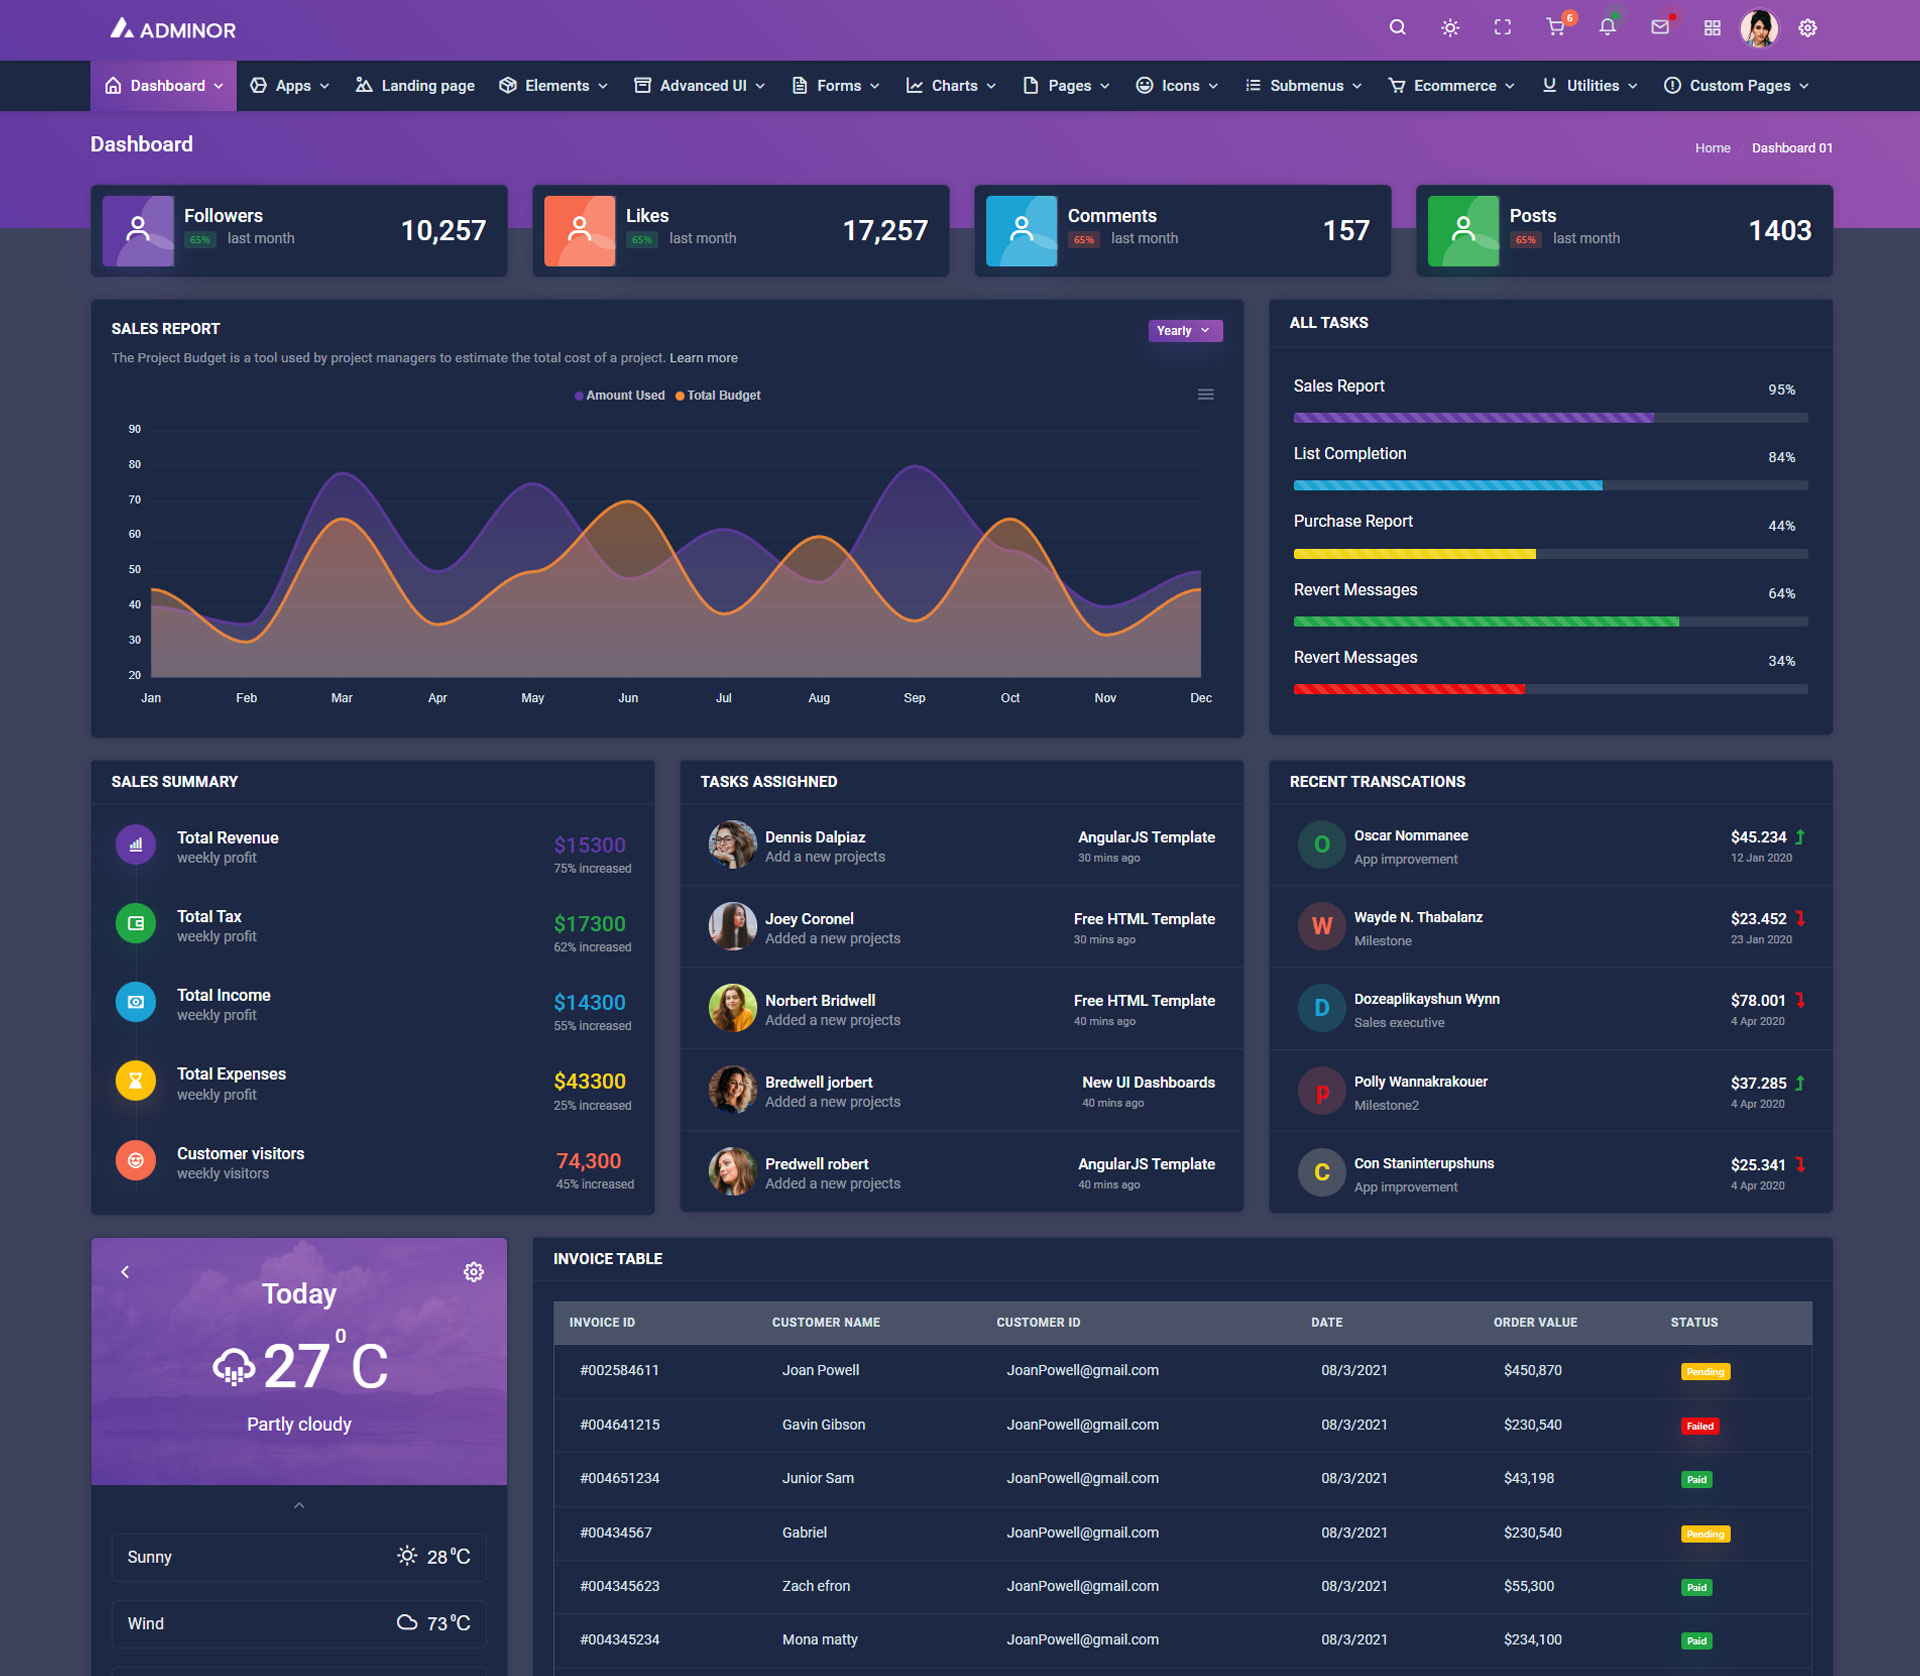This screenshot has height=1676, width=1920.
Task: Click the Sales Report progress bar
Action: coord(1549,418)
